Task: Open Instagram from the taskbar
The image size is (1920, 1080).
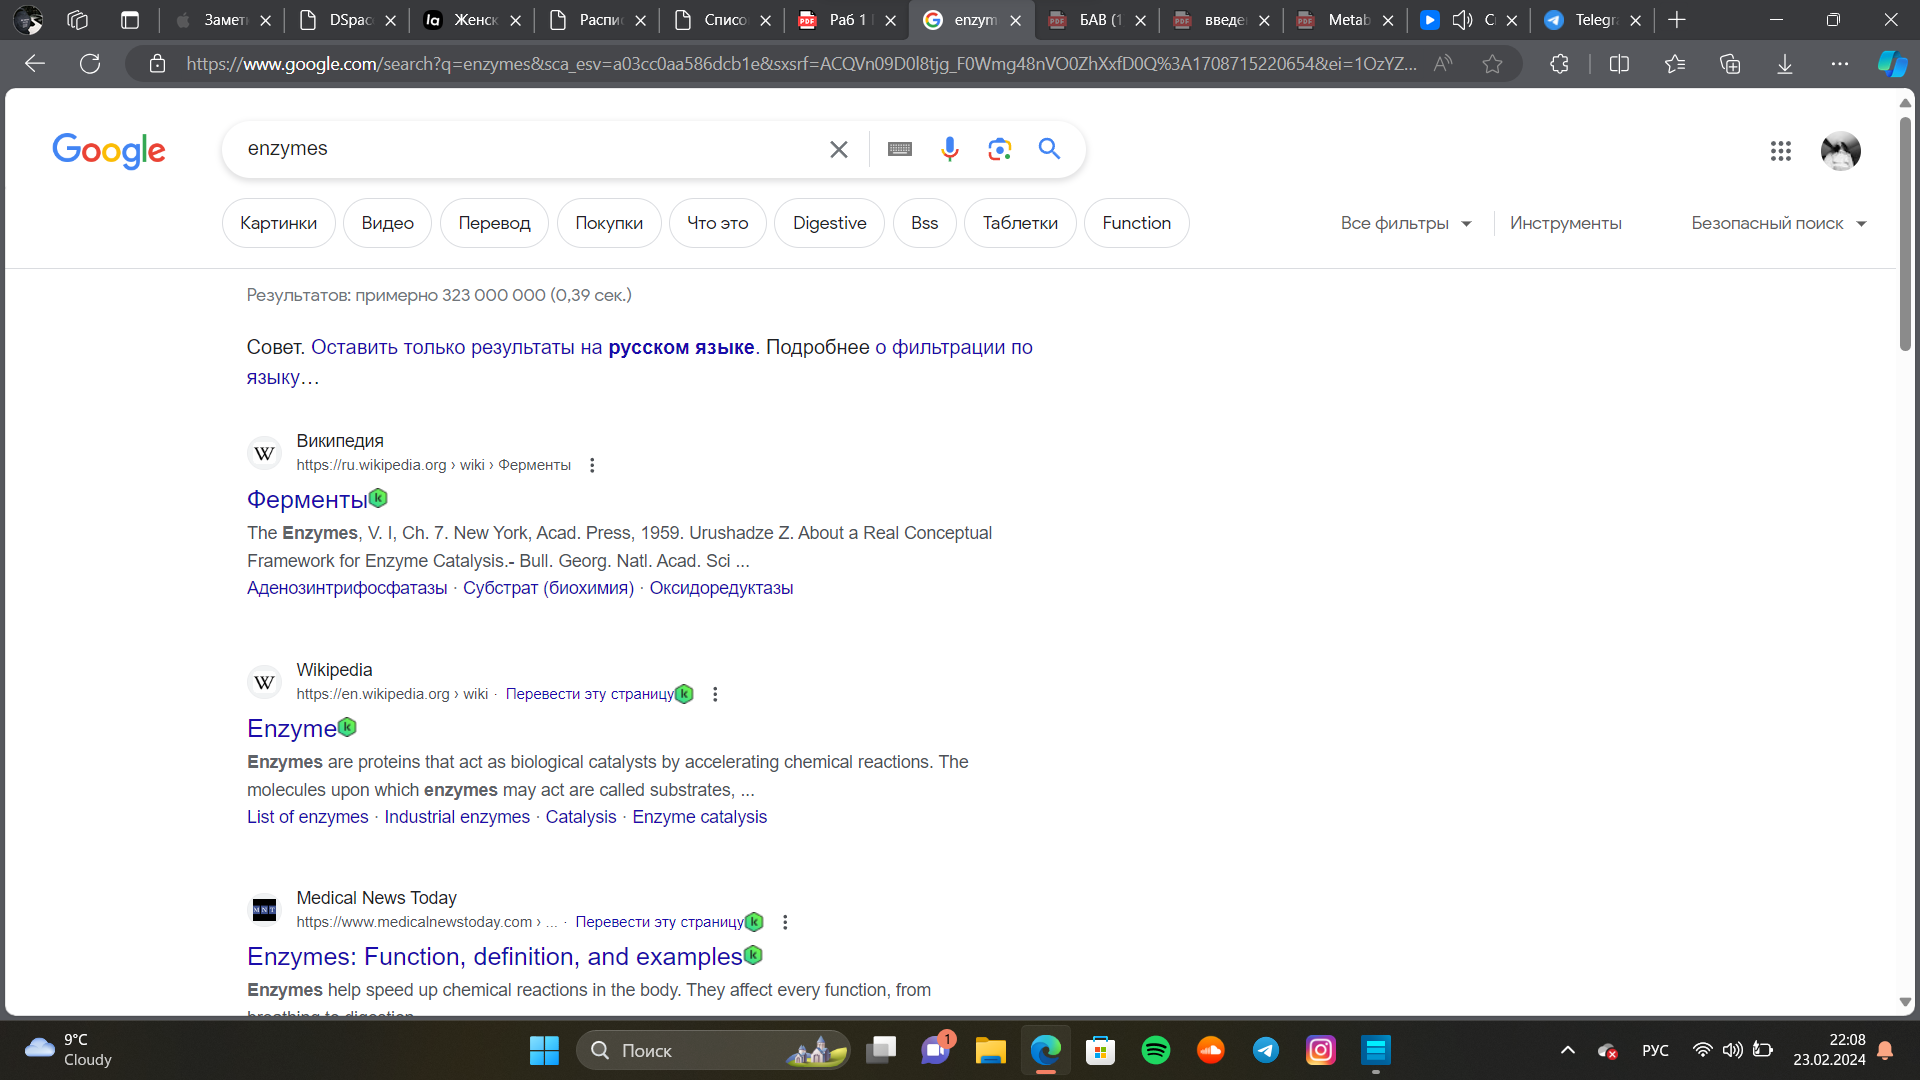Action: 1321,1050
